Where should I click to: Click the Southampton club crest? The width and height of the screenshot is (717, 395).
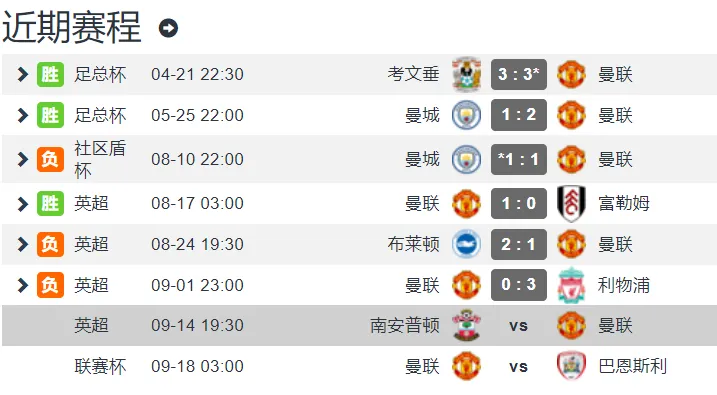[466, 326]
